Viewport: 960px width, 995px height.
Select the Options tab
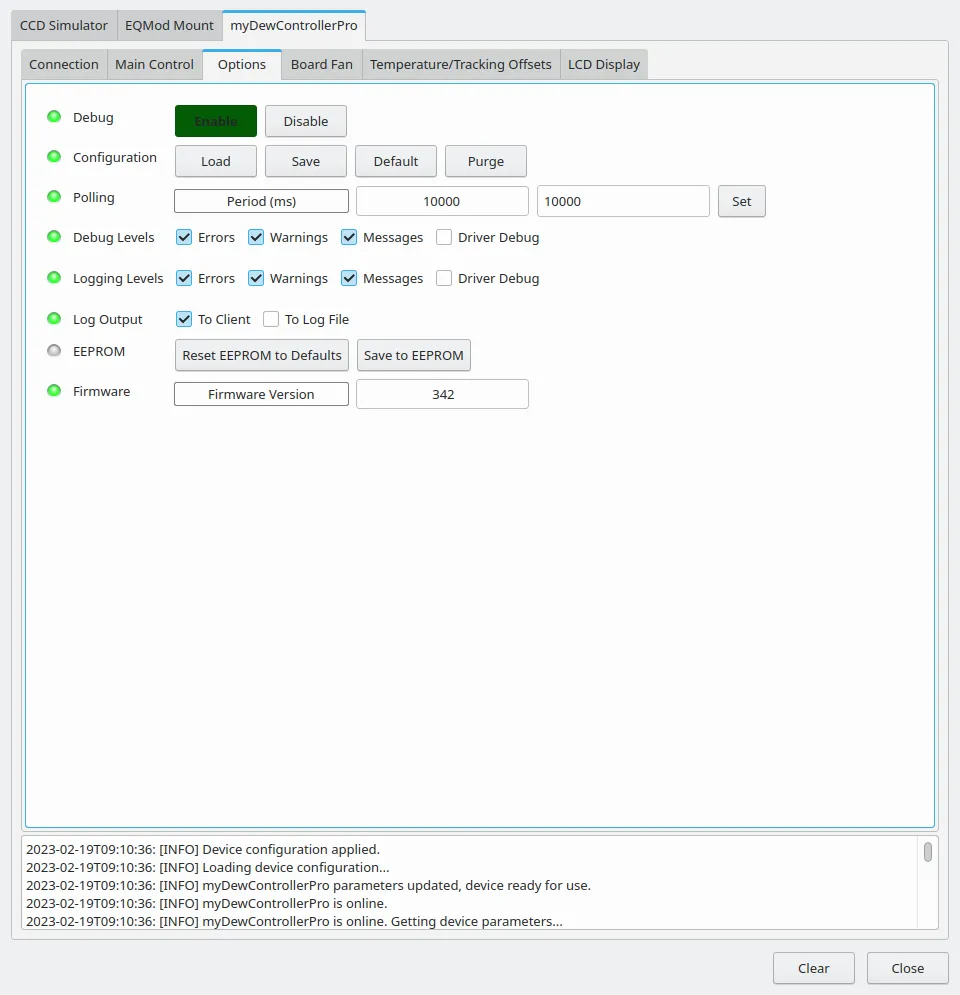click(242, 64)
